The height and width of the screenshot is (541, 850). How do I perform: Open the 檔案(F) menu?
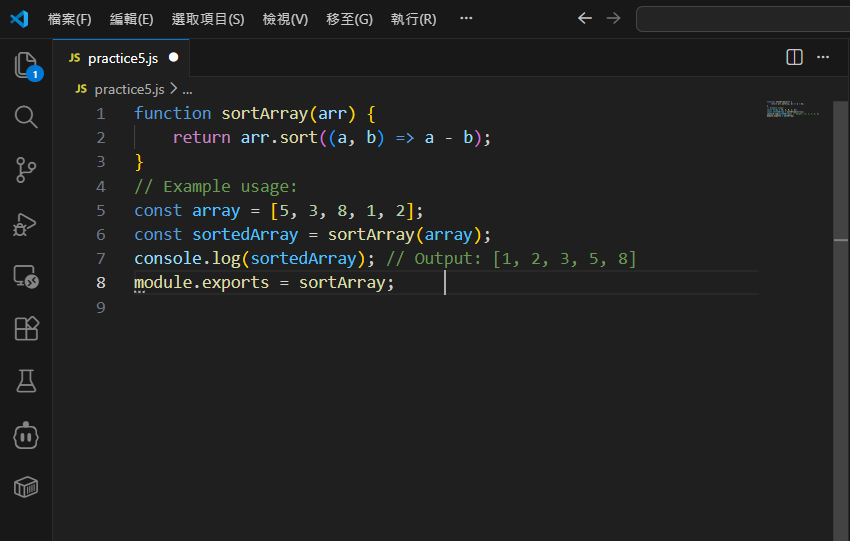(69, 19)
